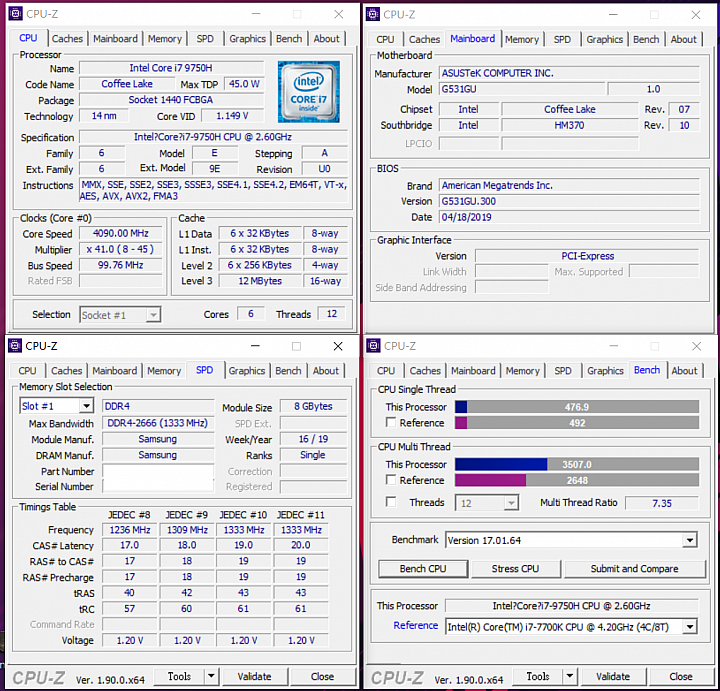Expand the Tools arrow in the Bench window

tap(570, 676)
